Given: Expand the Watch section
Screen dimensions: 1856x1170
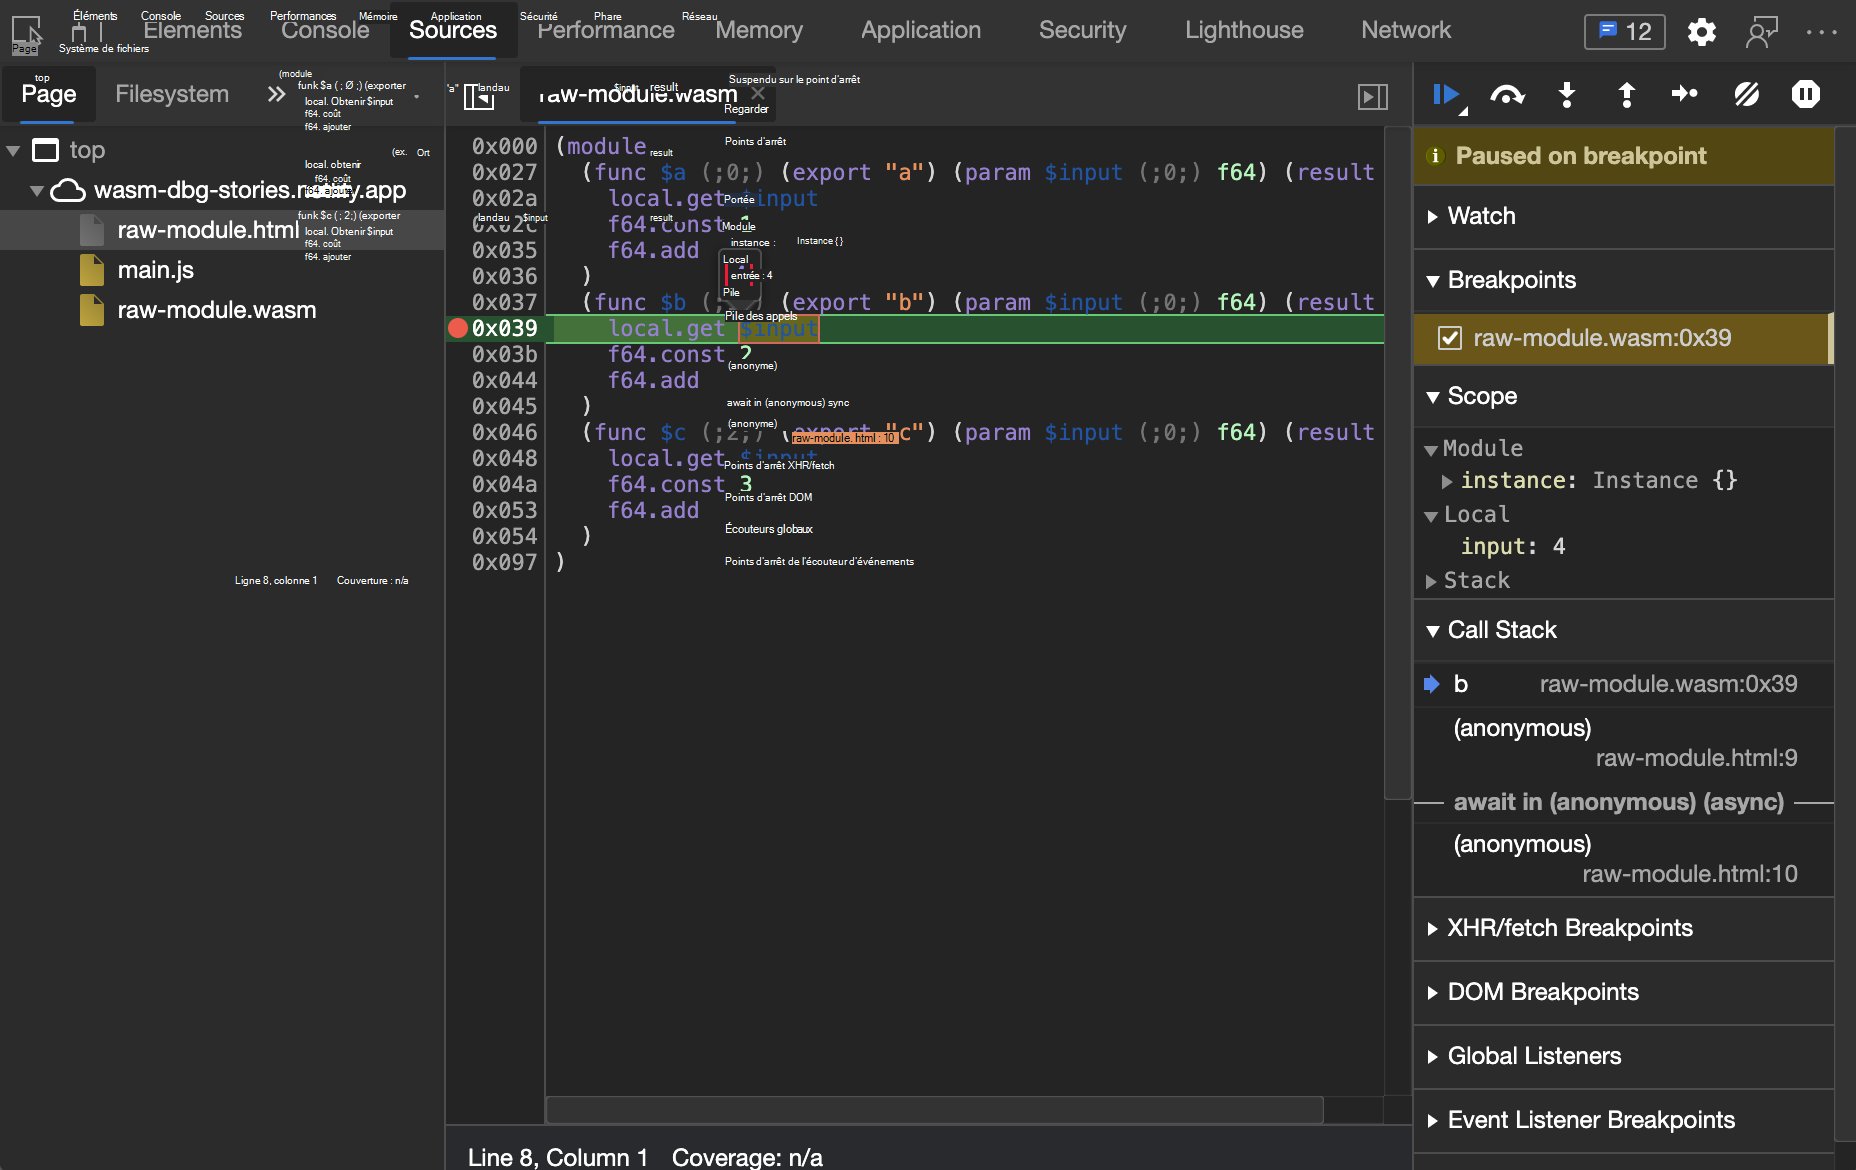Looking at the screenshot, I should pos(1480,216).
